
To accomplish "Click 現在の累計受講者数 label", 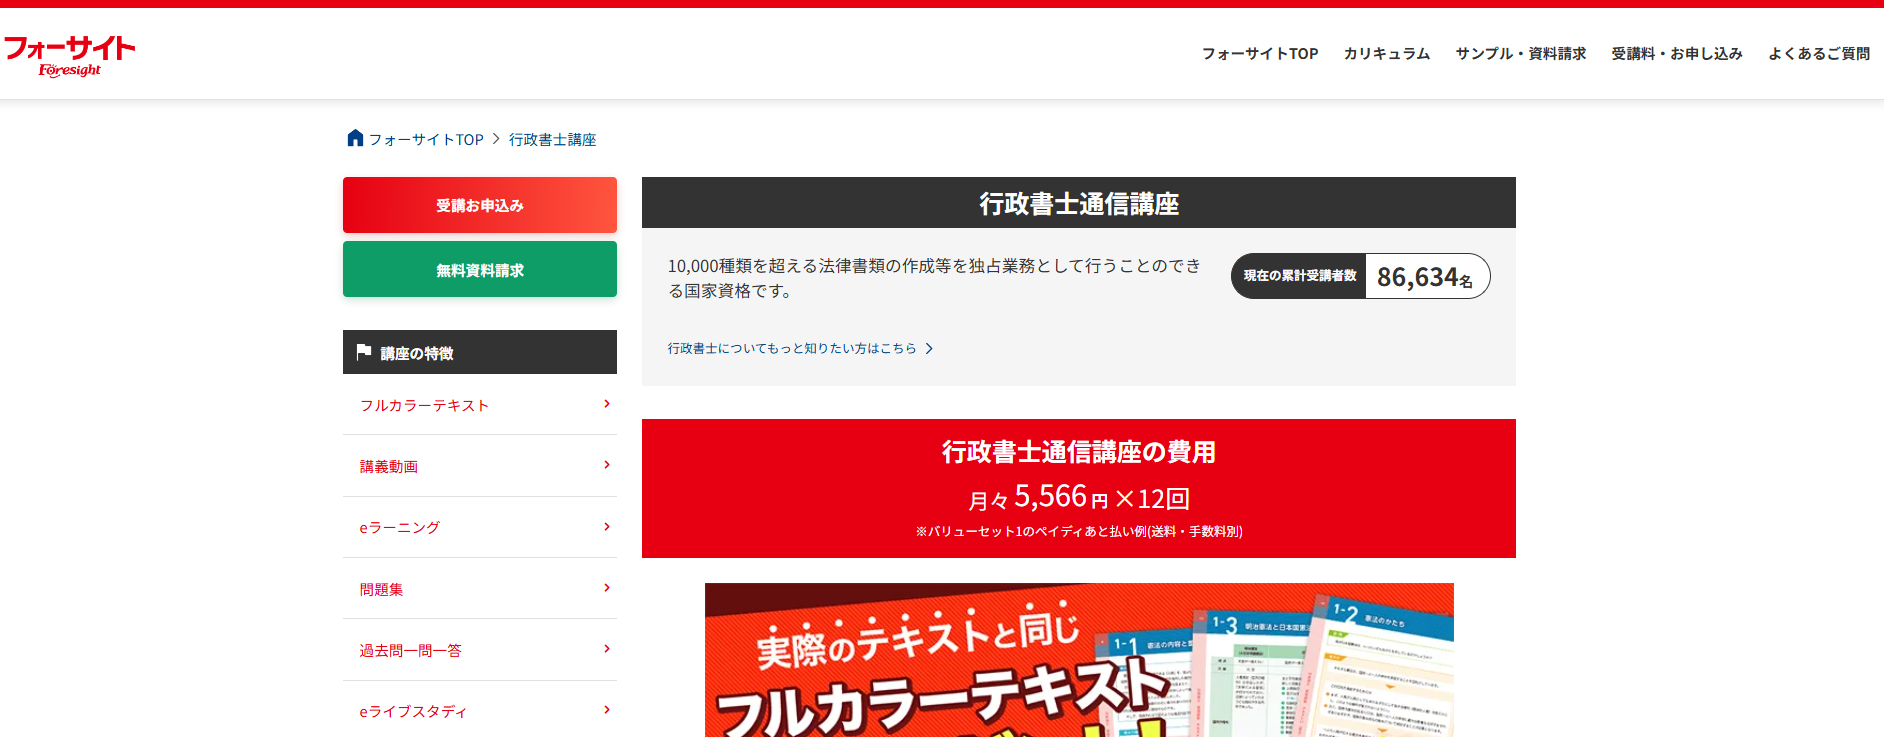I will click(x=1300, y=276).
